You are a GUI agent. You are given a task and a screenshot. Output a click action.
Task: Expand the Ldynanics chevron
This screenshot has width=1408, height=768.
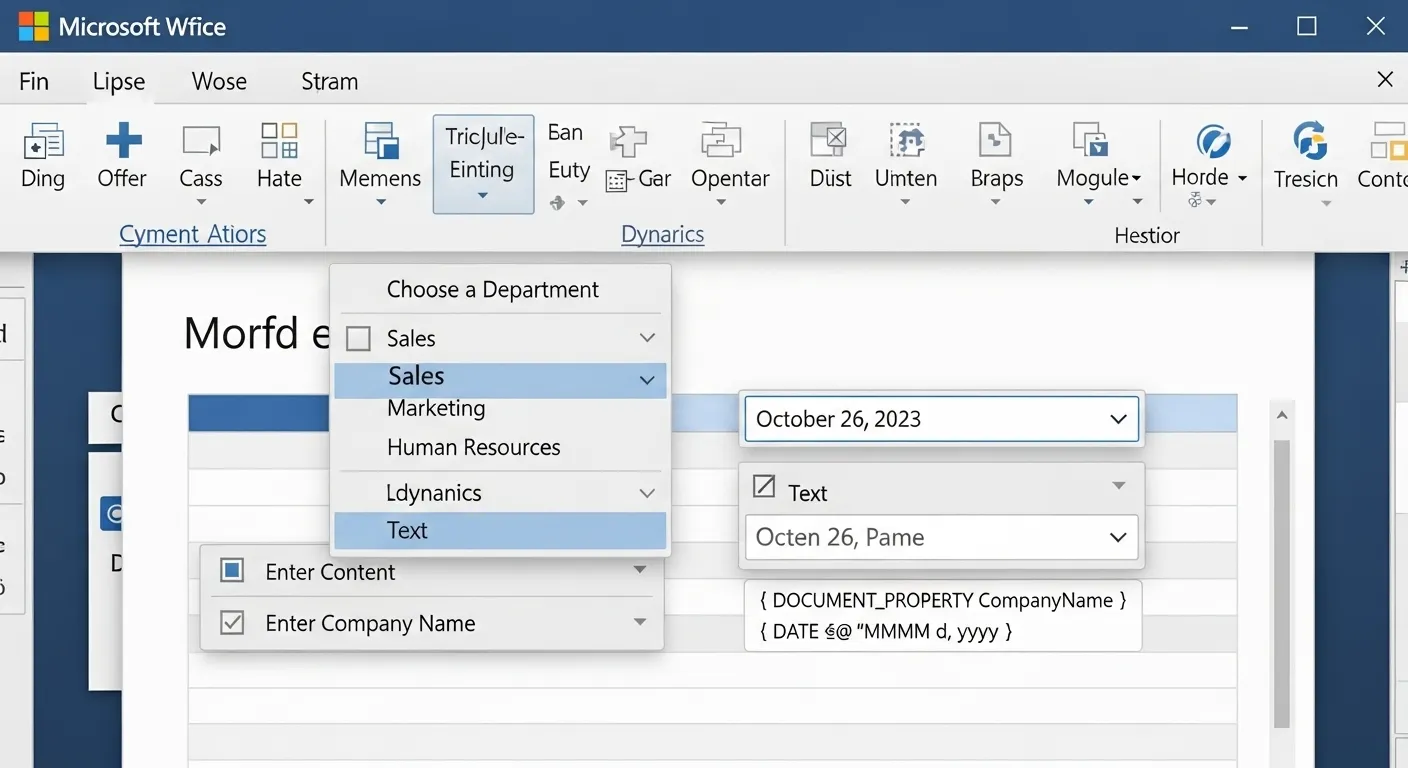pyautogui.click(x=647, y=493)
